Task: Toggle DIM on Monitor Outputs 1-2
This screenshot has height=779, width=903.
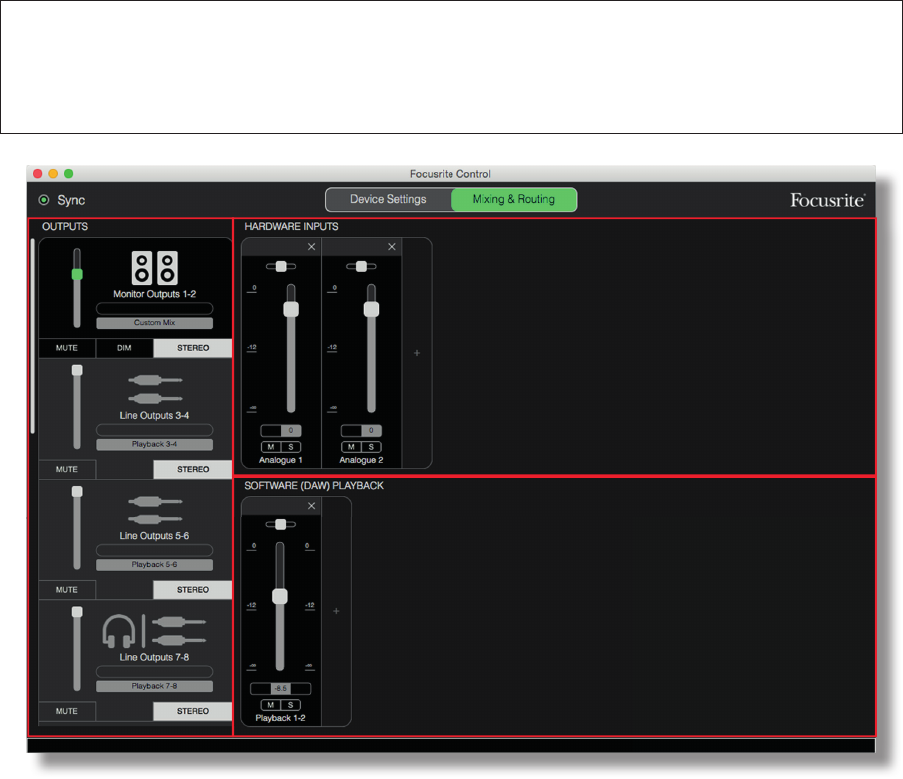Action: coord(124,348)
